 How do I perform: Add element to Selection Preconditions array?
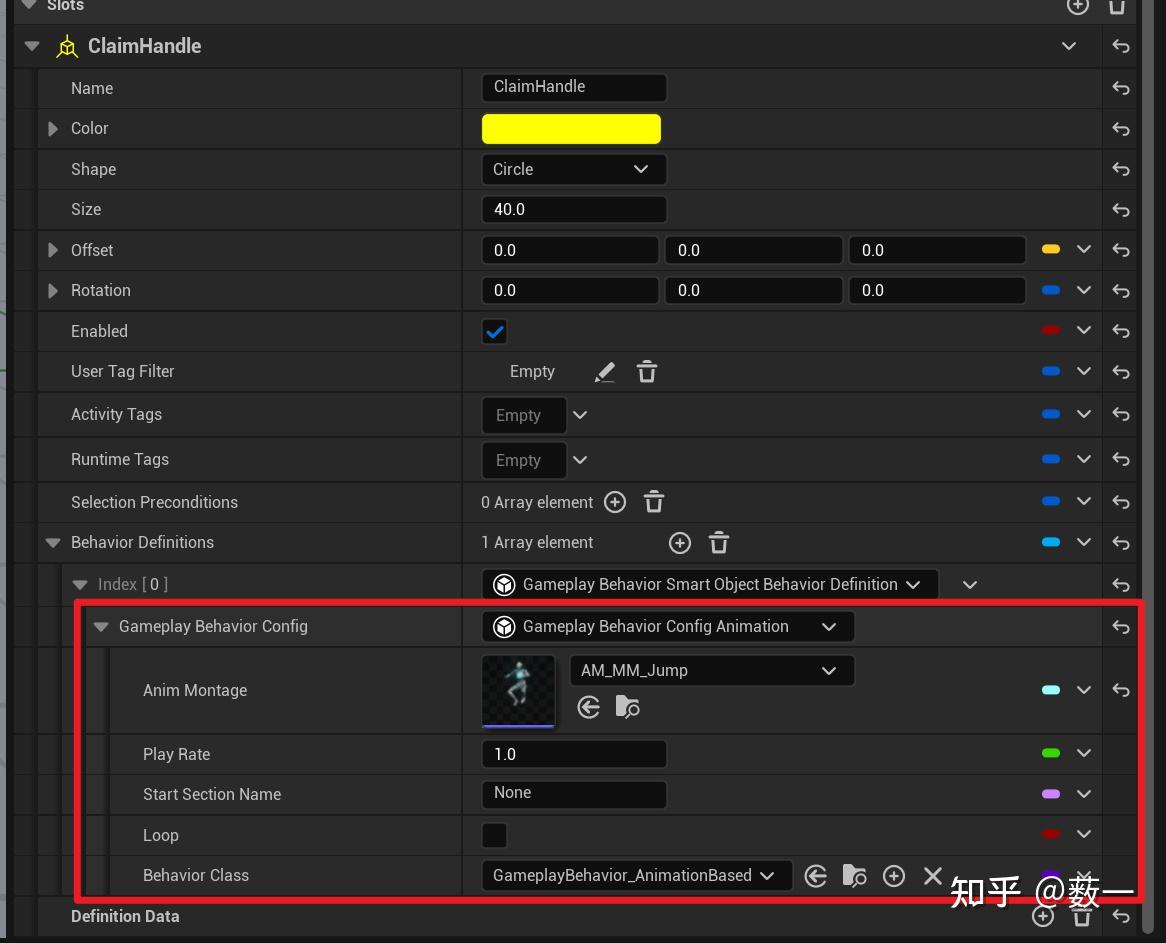[x=615, y=502]
